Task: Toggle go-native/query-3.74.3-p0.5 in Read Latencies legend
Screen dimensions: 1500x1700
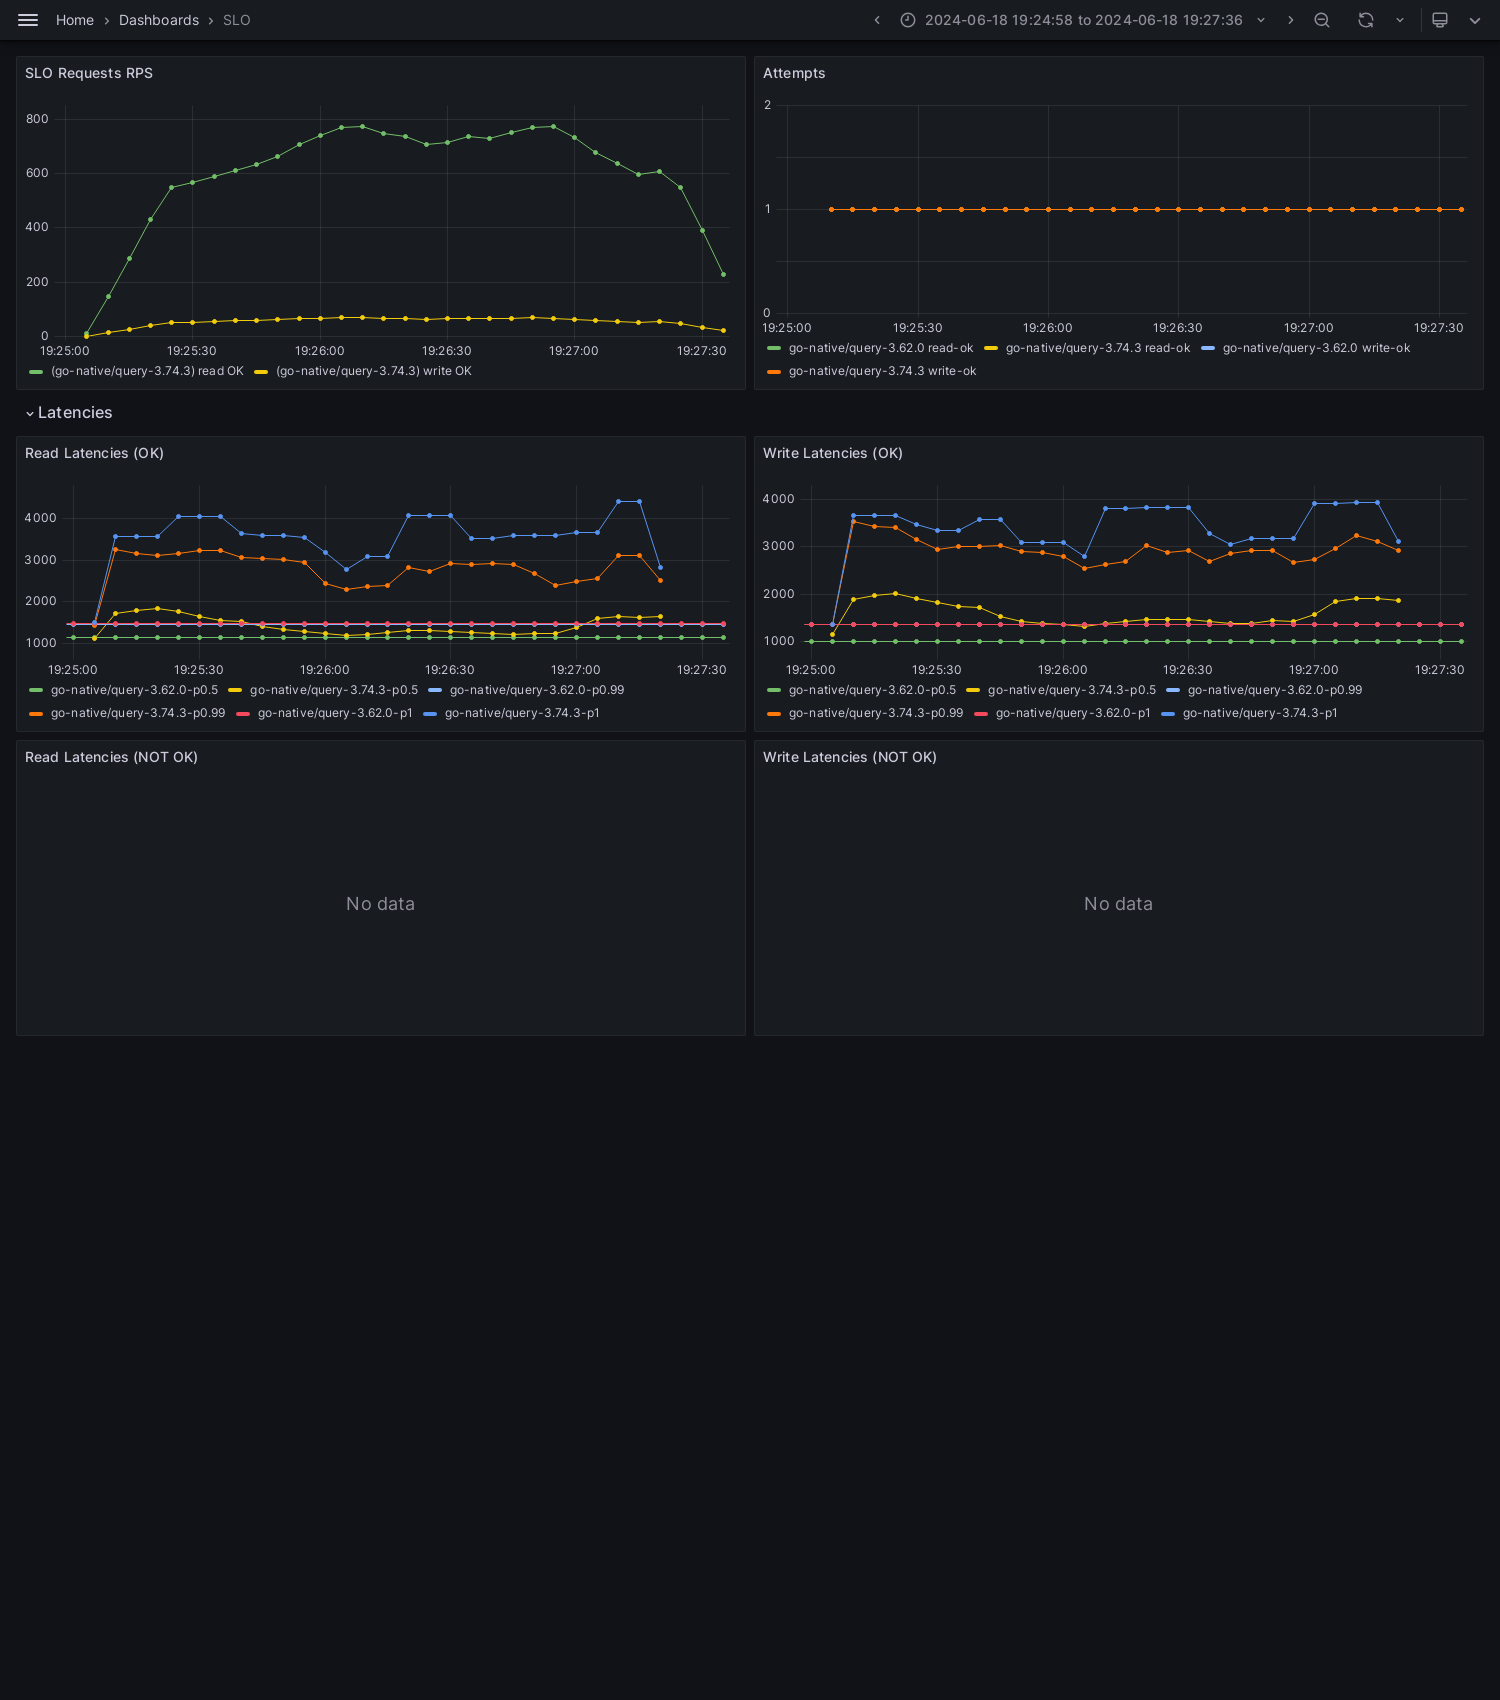Action: [x=334, y=690]
